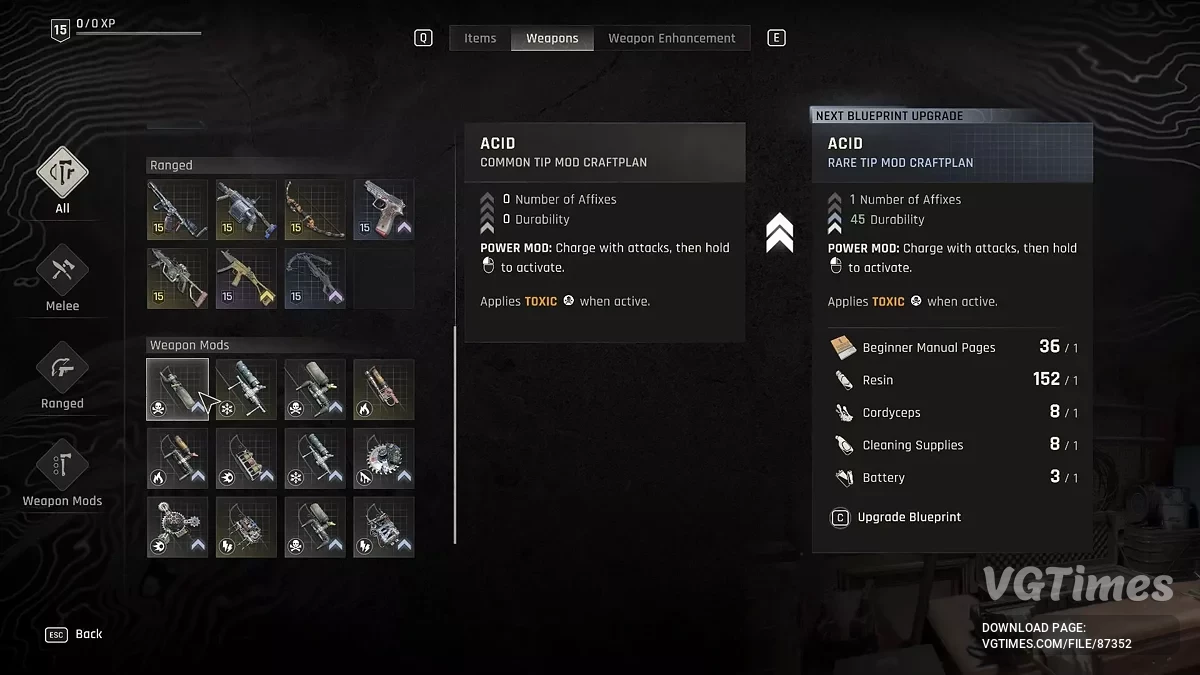Screen dimensions: 1200x675
Task: Select the highlighted Acid toxic weapon mod
Action: (177, 389)
